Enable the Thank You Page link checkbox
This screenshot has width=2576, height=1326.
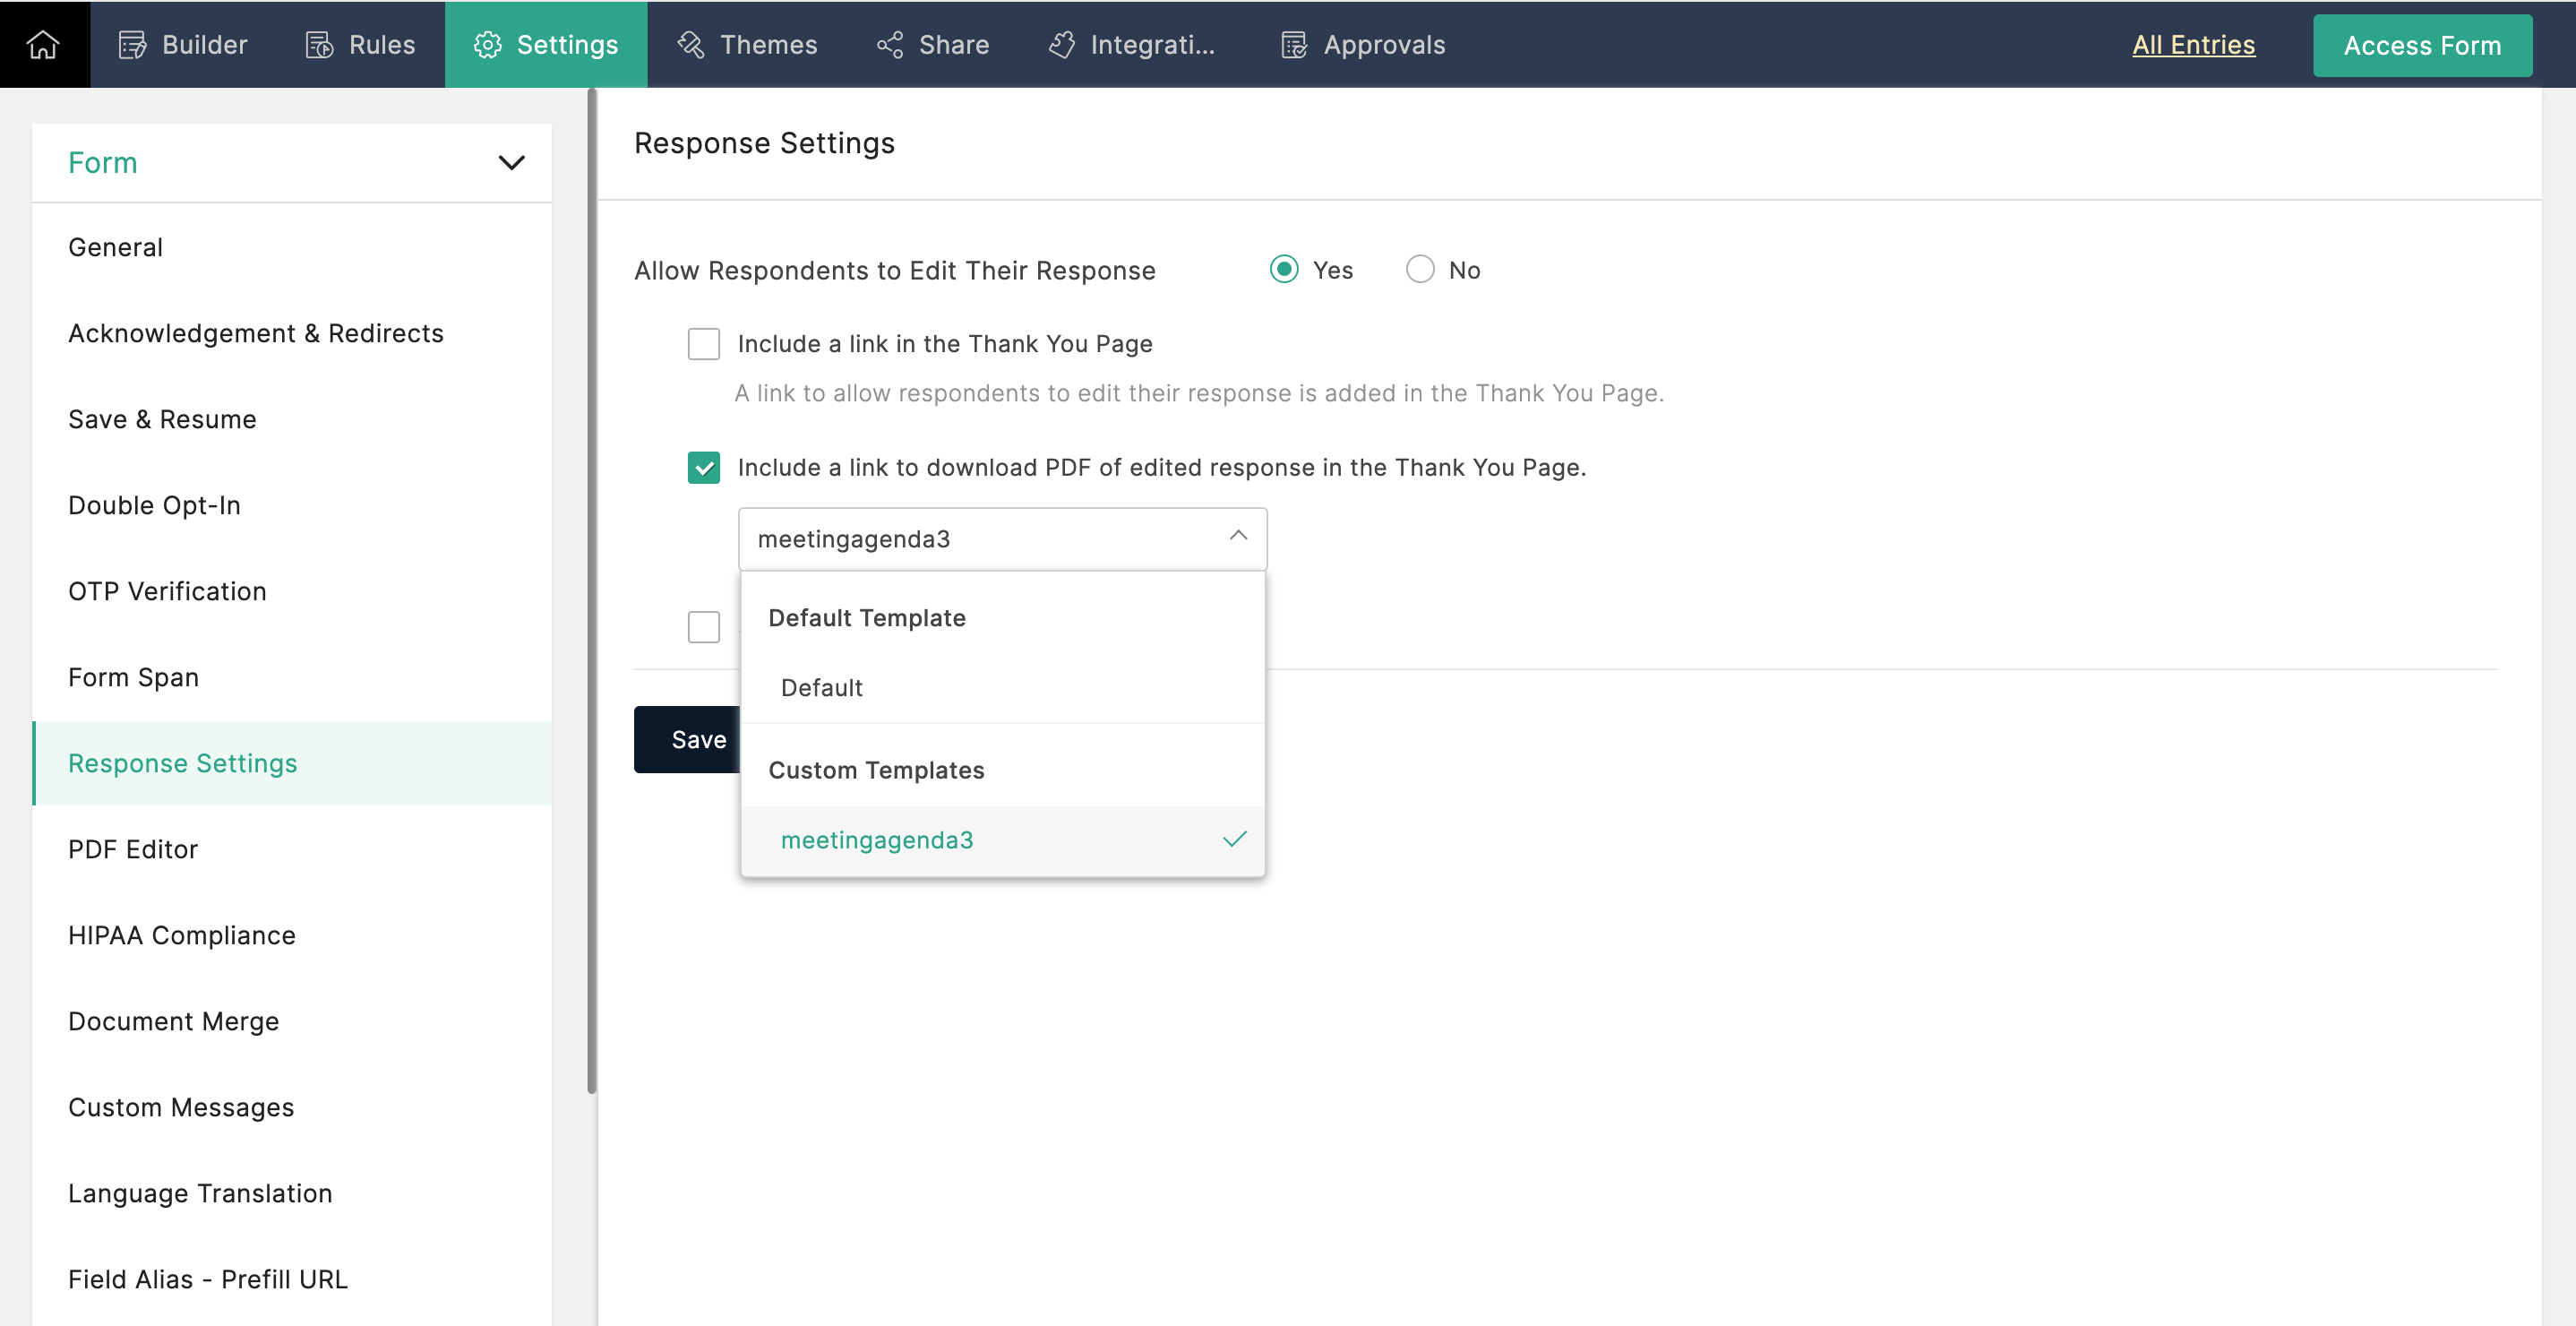[x=703, y=344]
